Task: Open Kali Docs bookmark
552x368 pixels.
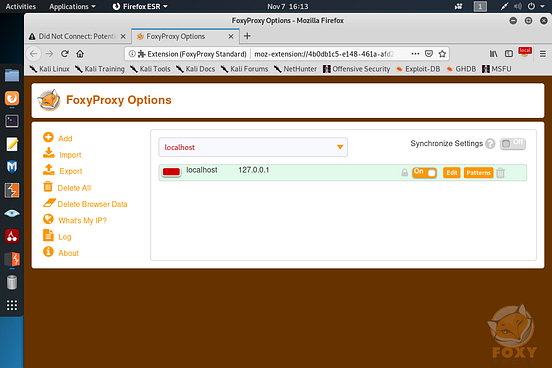Action: click(x=195, y=69)
